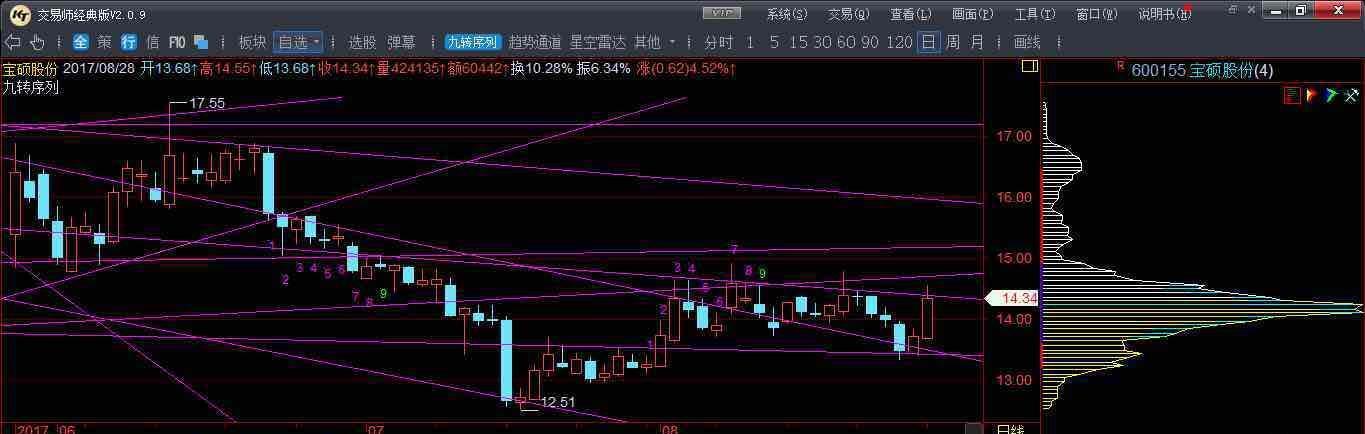Click the 行 quotes toolbar icon

pos(128,43)
